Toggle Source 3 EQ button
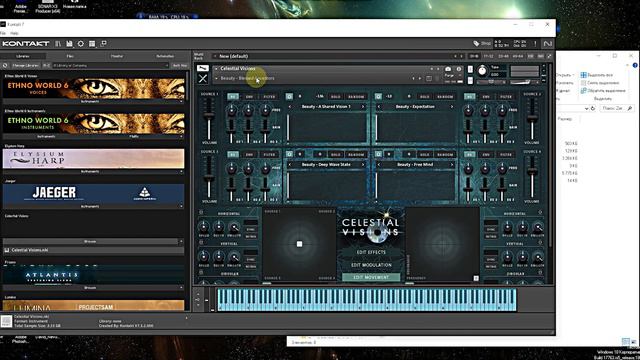Viewport: 640px width, 360px height. [233, 154]
